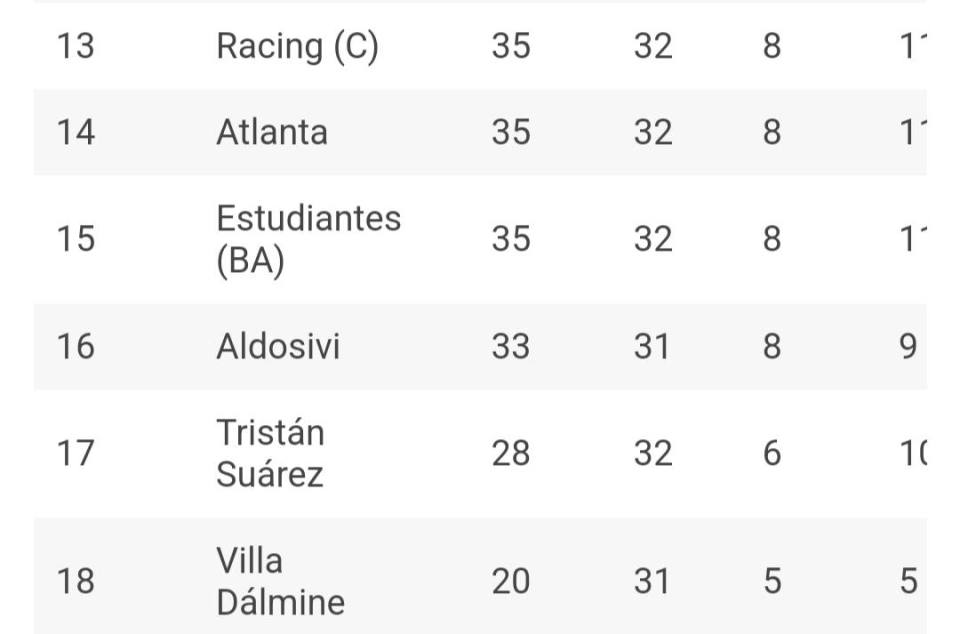Screen dimensions: 960x634
Task: Select the Villa Dálmine team name
Action: (280, 581)
